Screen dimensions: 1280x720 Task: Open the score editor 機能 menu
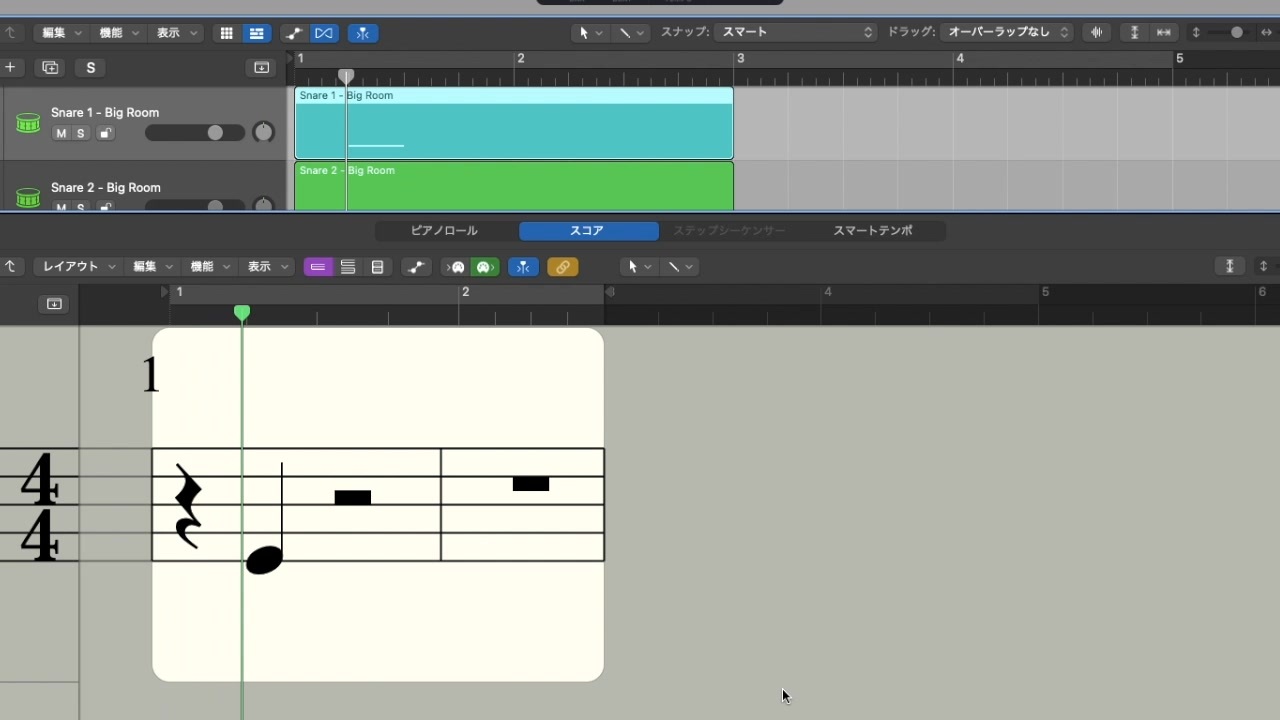[x=210, y=267]
